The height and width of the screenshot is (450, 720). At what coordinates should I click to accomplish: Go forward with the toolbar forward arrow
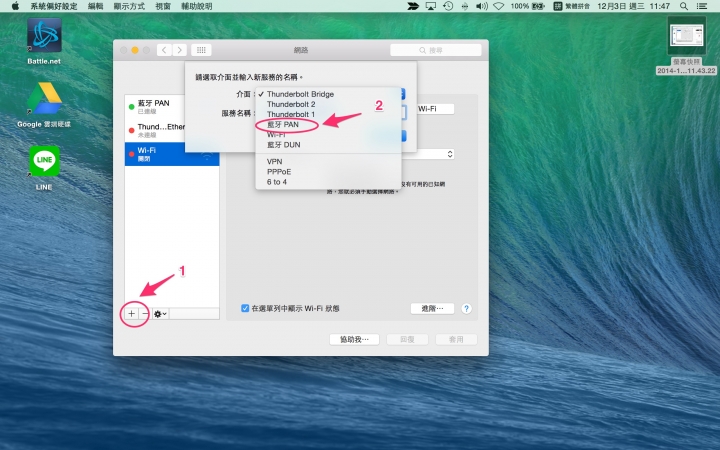coord(180,50)
